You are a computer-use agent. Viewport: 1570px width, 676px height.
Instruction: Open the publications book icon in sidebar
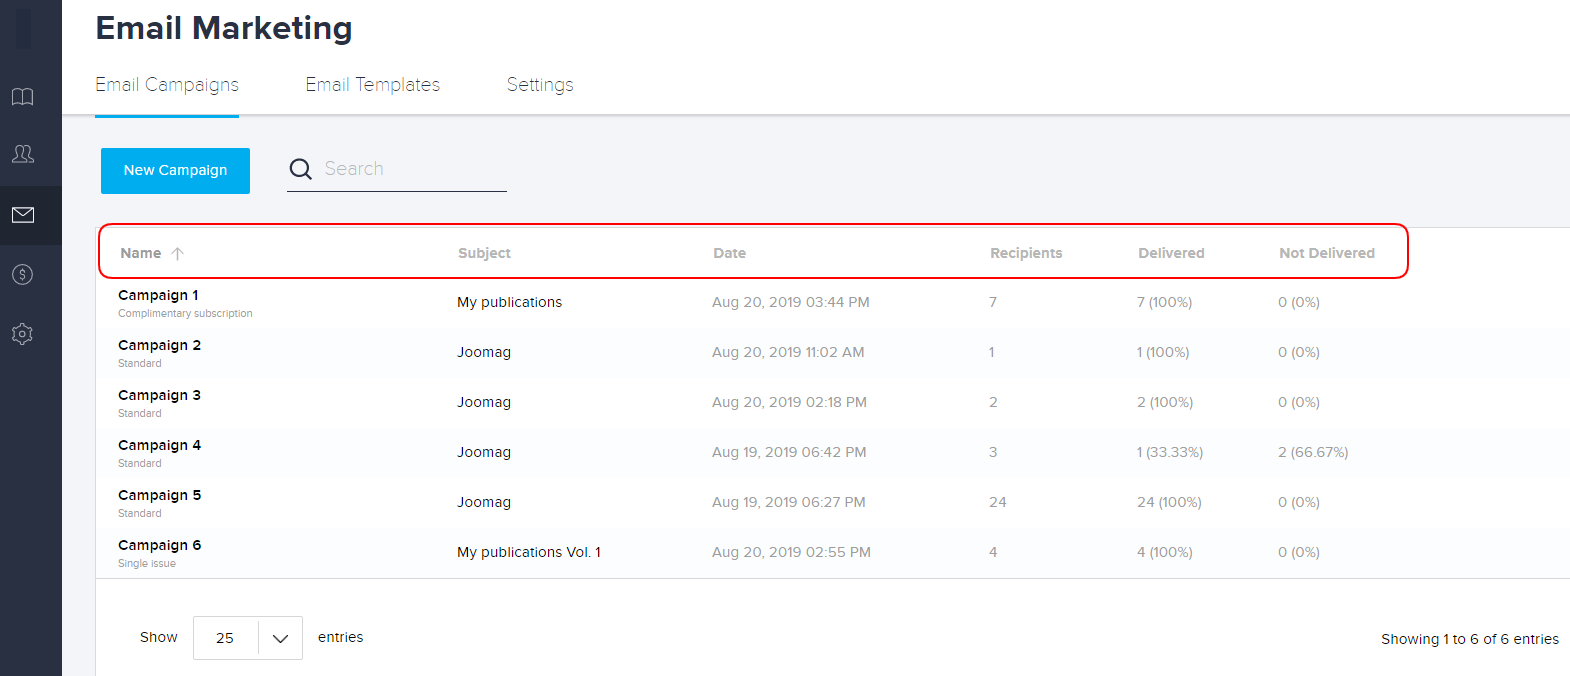click(23, 97)
